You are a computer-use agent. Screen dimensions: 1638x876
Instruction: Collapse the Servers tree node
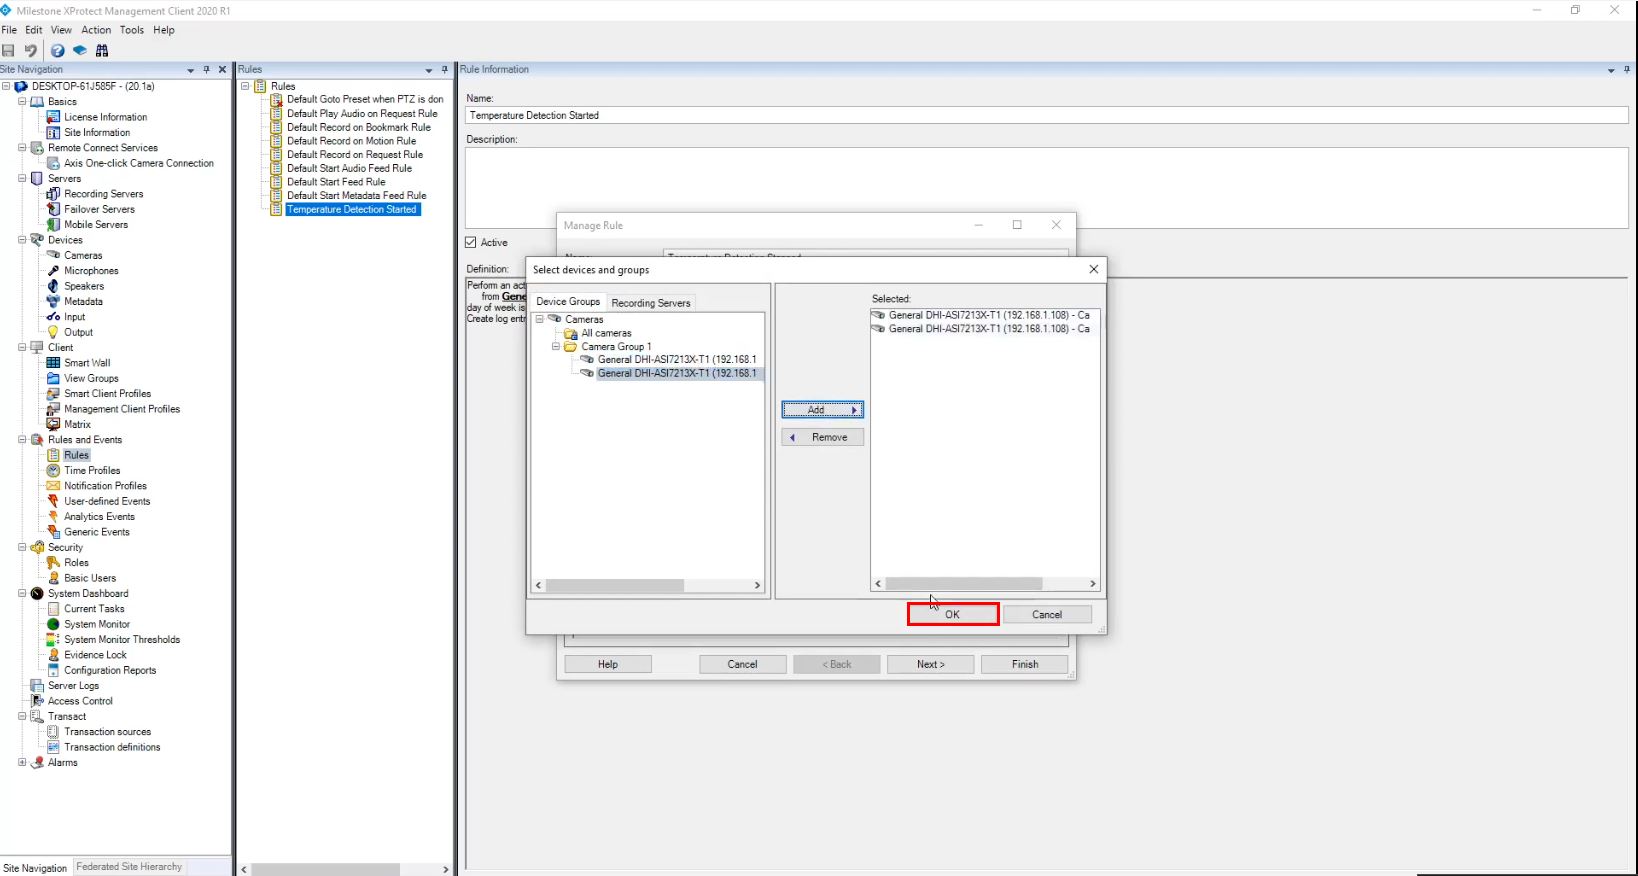click(x=22, y=178)
